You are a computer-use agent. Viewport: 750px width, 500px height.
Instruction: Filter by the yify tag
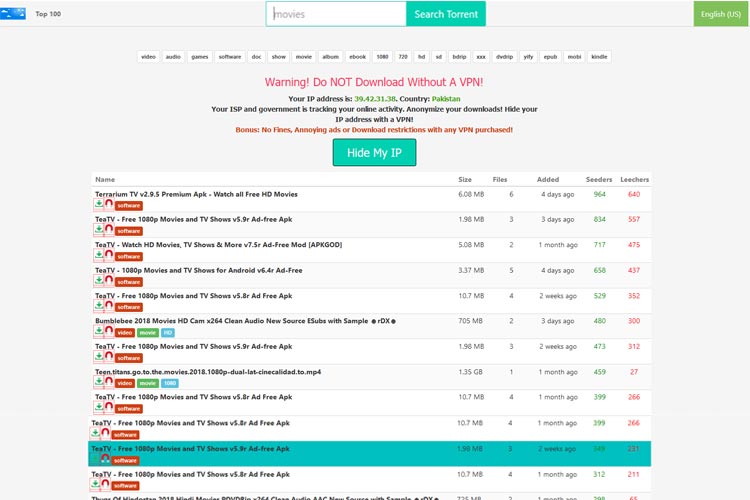[x=528, y=56]
